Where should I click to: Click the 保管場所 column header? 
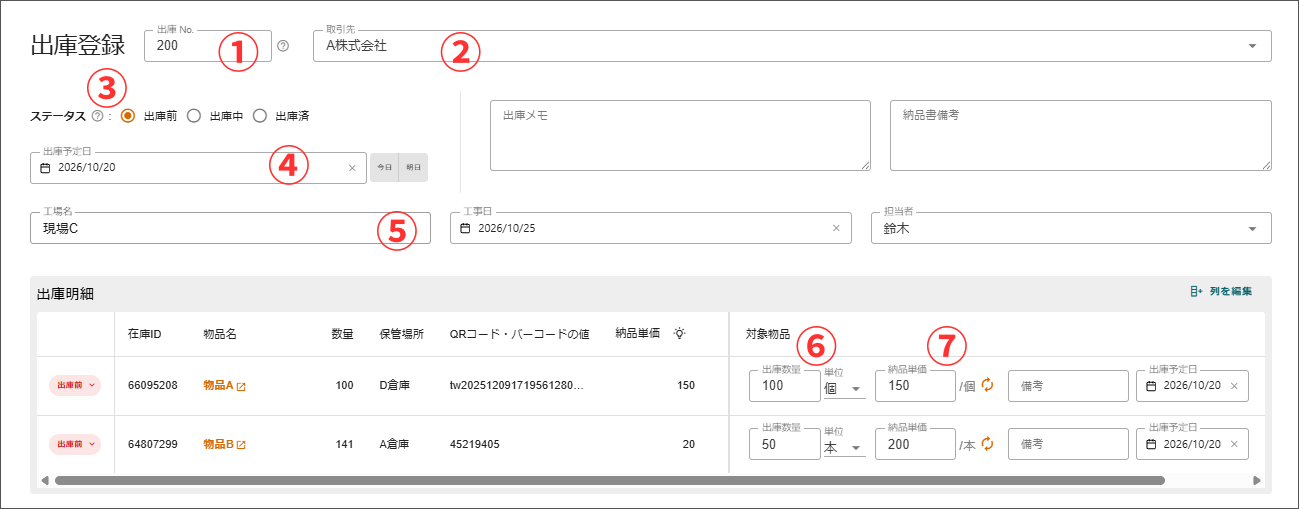click(403, 334)
